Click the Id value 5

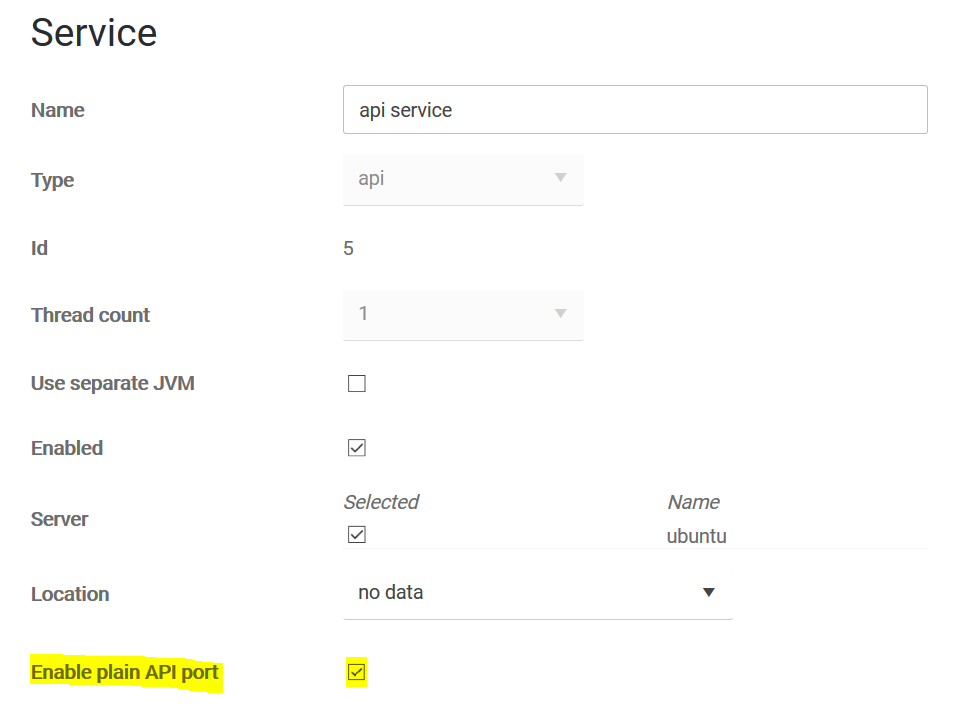coord(348,248)
